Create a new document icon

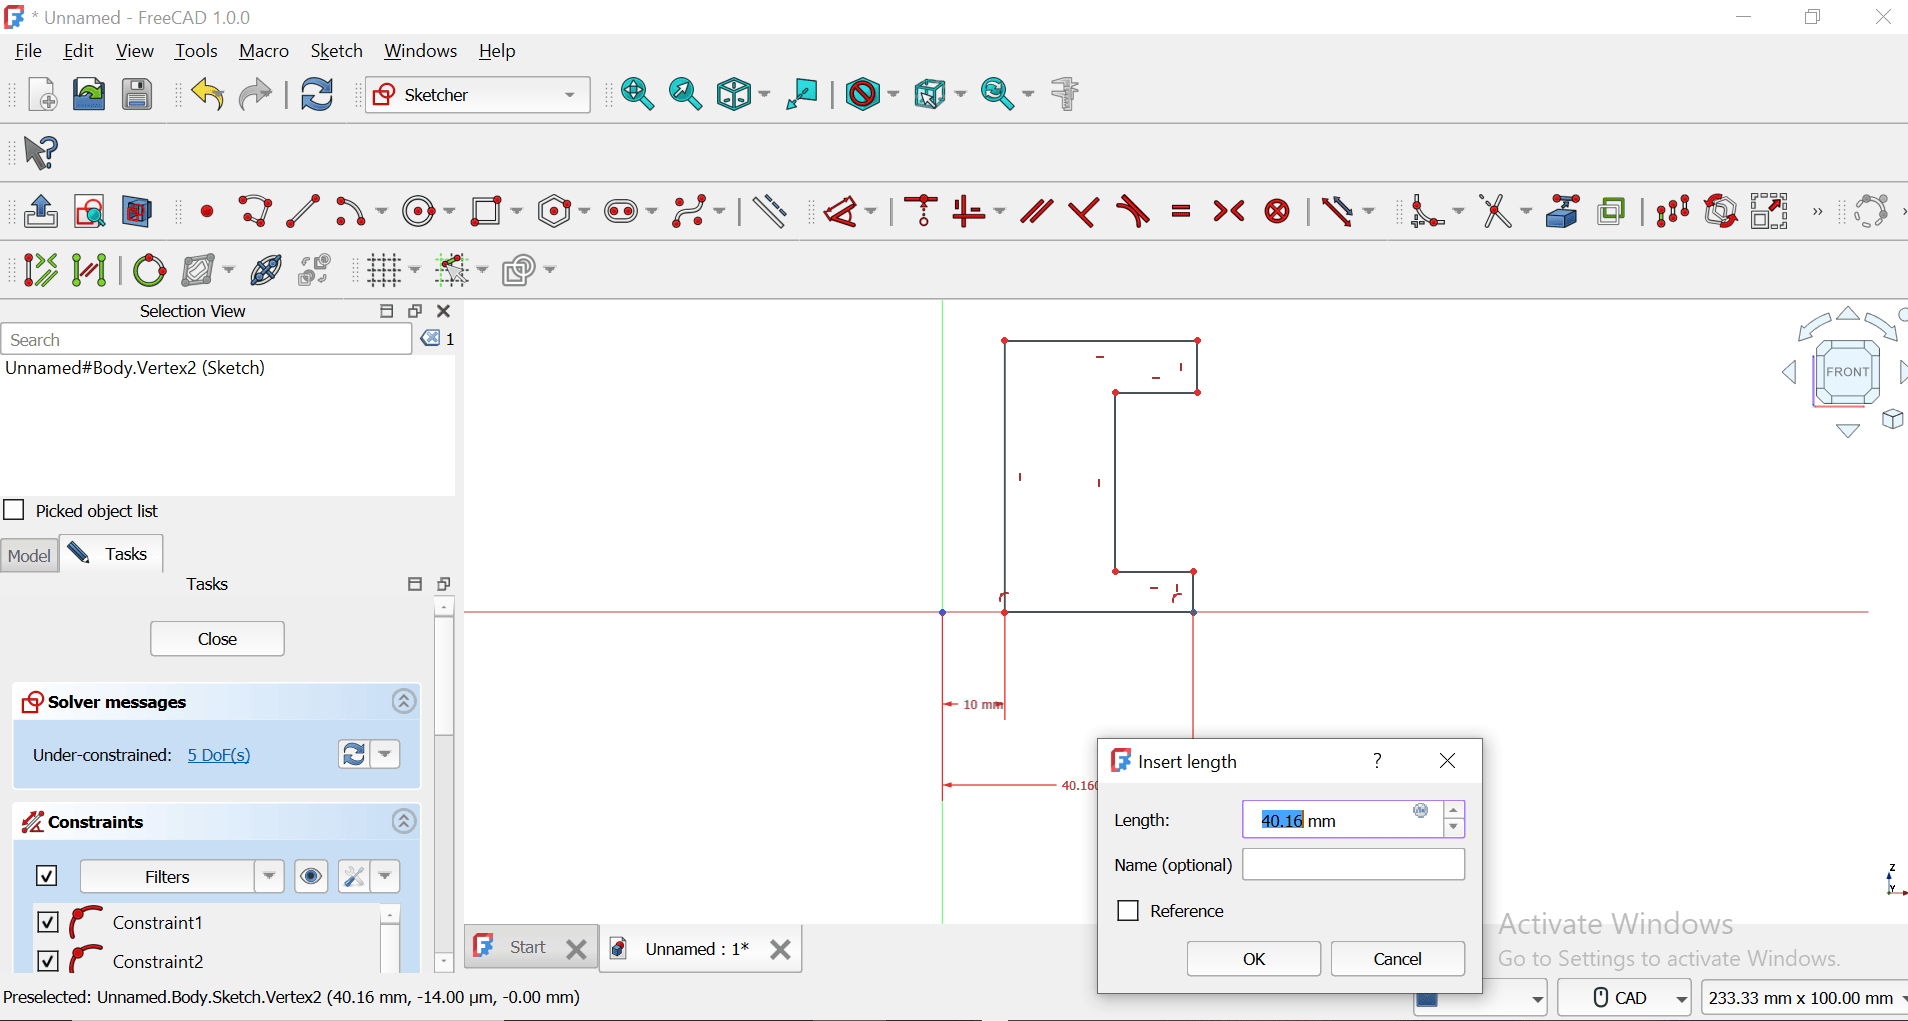click(x=42, y=94)
